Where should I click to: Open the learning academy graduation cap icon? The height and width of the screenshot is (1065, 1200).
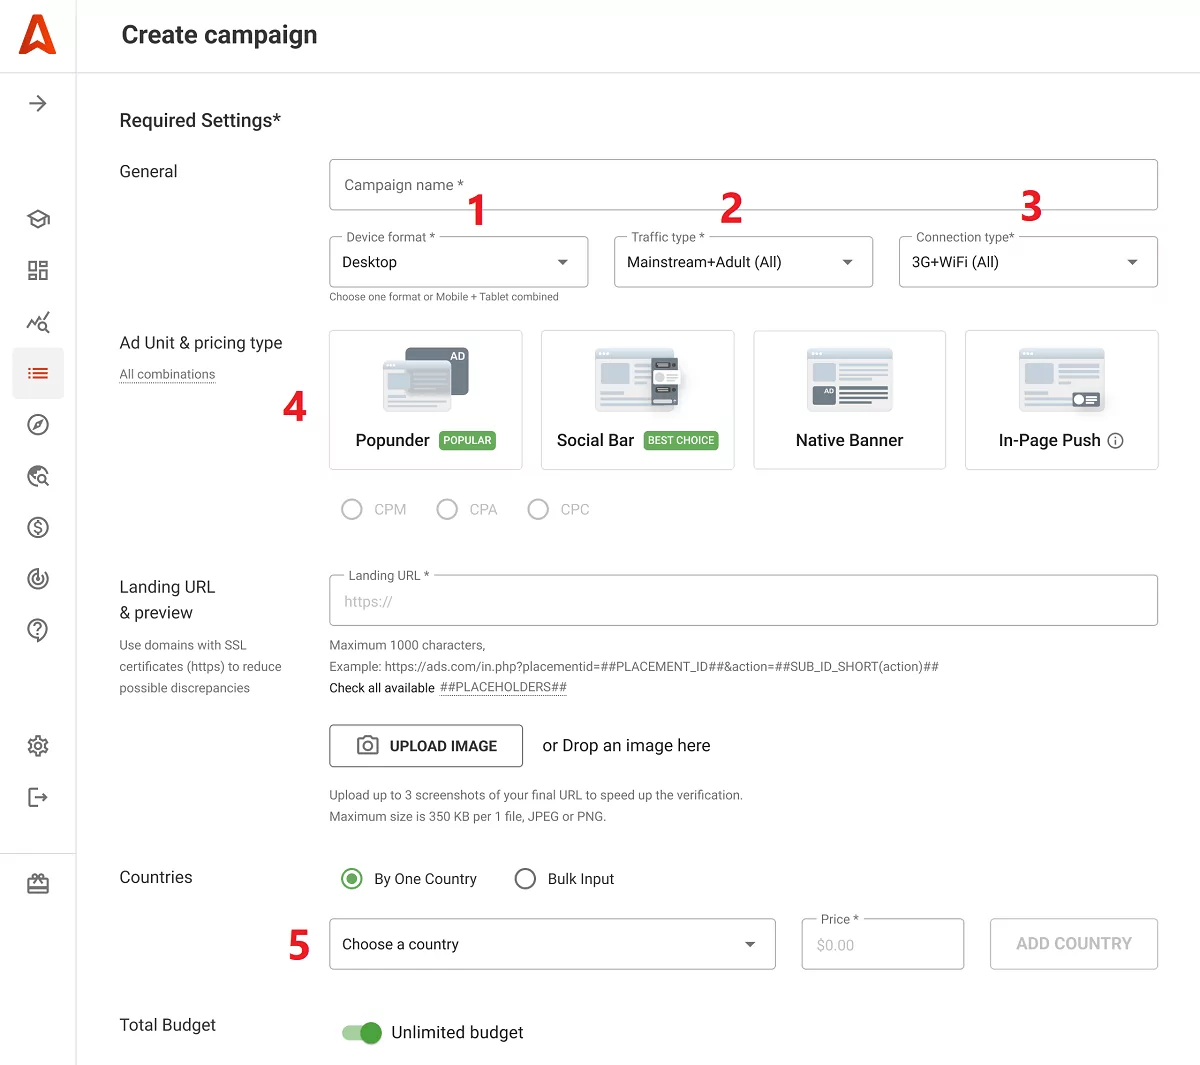click(x=37, y=219)
